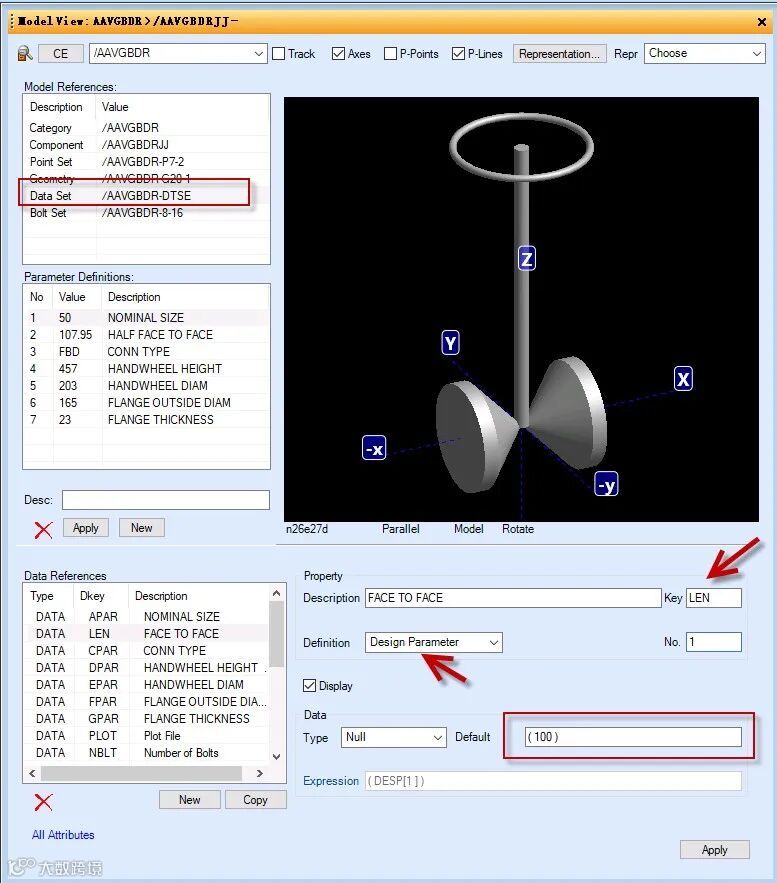Click the Y axis label in 3D view
This screenshot has height=883, width=777.
[x=450, y=342]
